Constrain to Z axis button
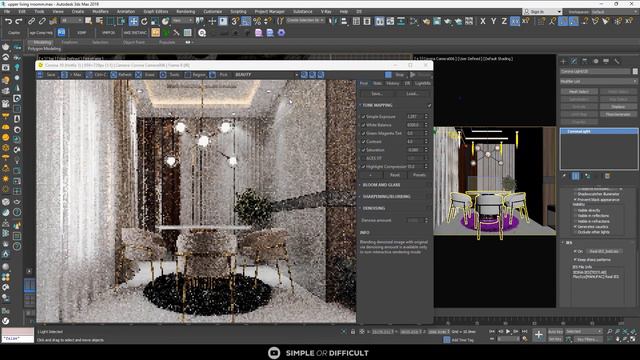 click(x=504, y=21)
